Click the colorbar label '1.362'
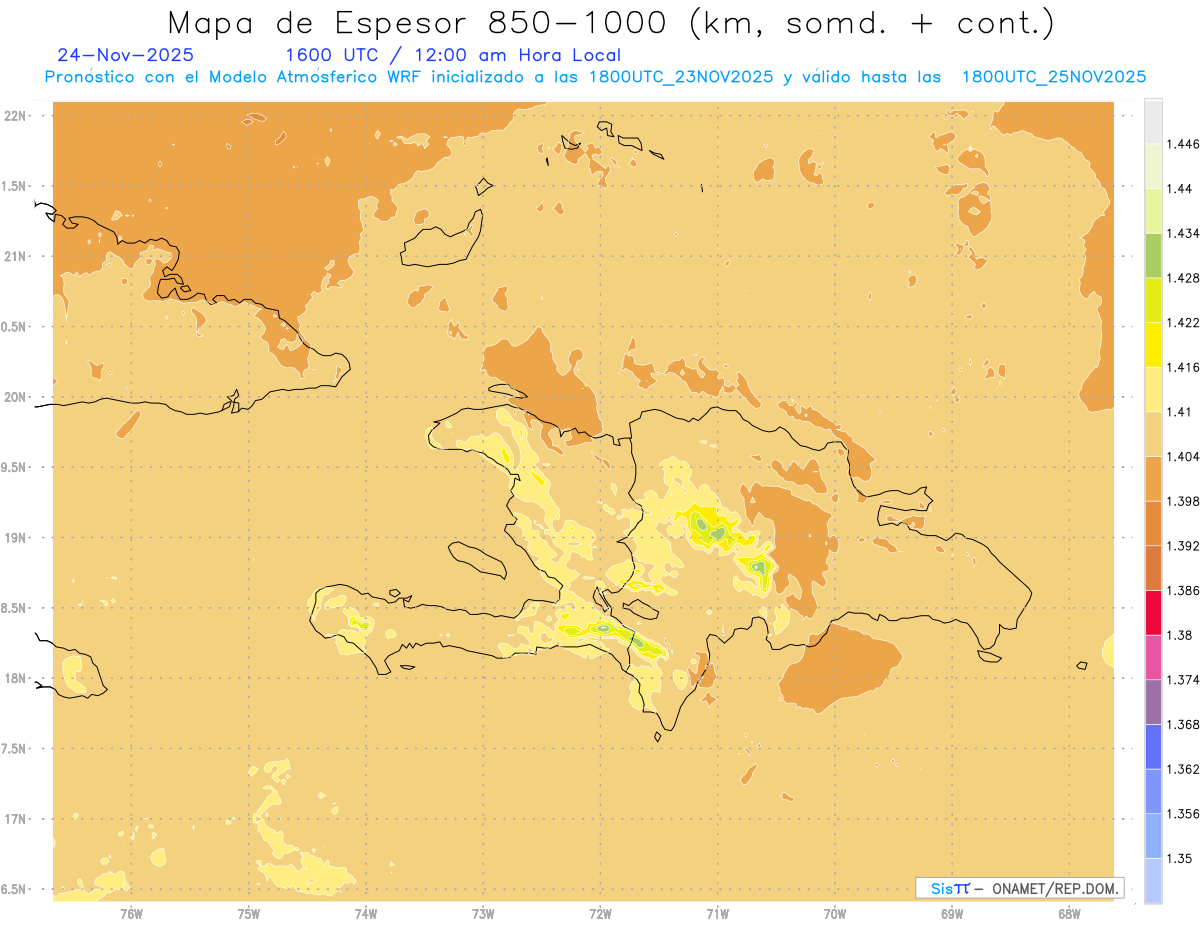1200x927 pixels. coord(1183,769)
